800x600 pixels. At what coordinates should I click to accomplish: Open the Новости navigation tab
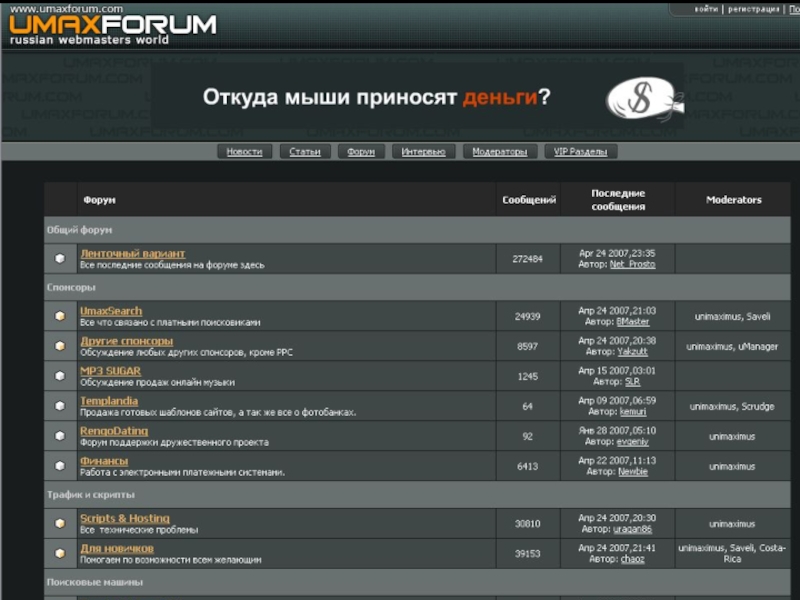244,152
